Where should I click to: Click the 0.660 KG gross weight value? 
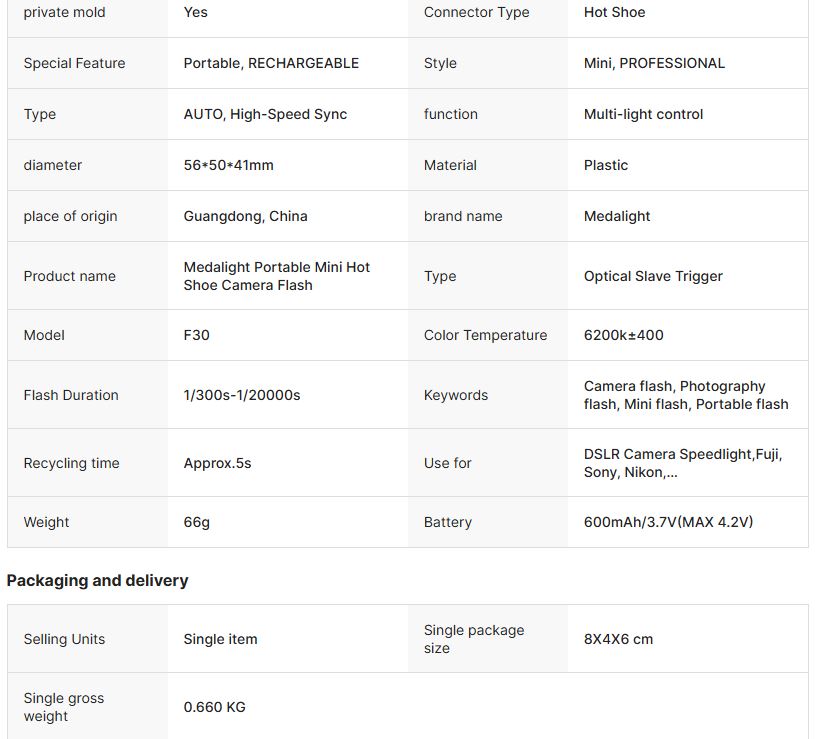214,707
